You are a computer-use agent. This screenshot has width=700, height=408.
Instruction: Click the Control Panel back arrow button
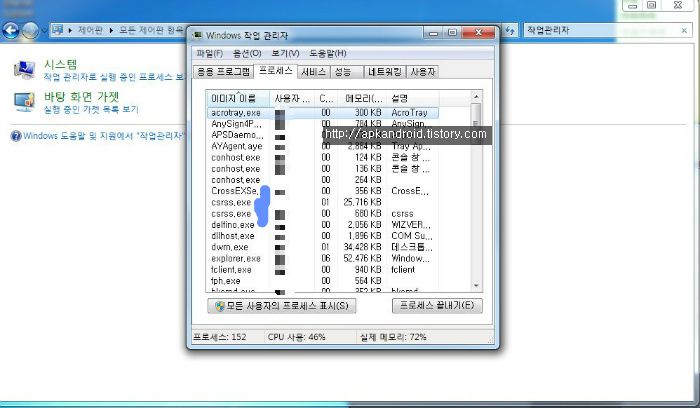(x=10, y=31)
